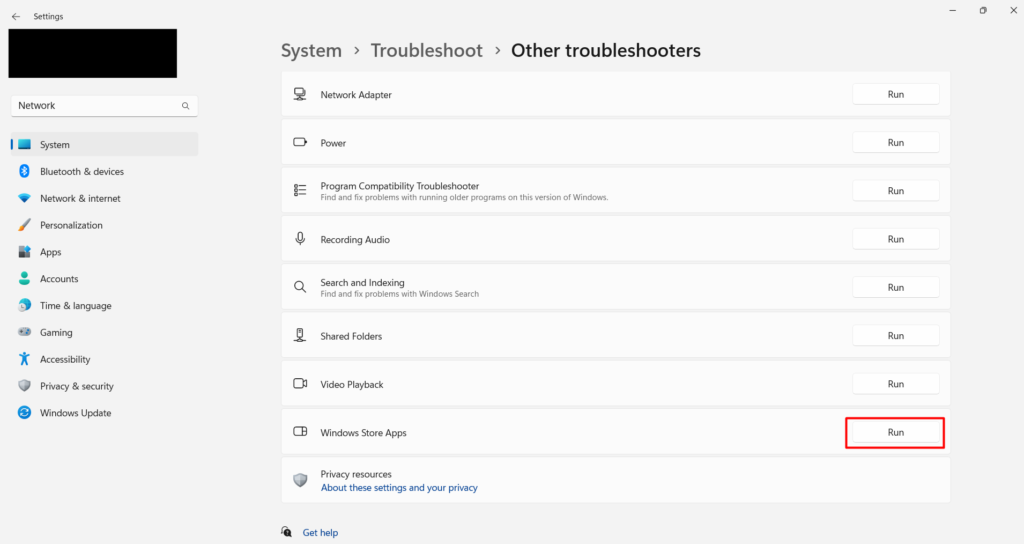Select Time & language in sidebar
This screenshot has height=544, width=1024.
tap(75, 306)
